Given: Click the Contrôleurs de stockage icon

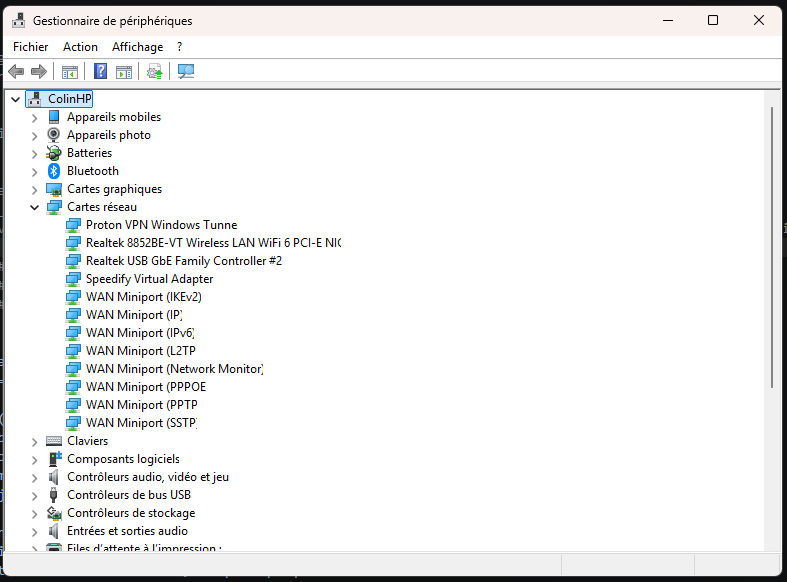Looking at the screenshot, I should pos(54,513).
